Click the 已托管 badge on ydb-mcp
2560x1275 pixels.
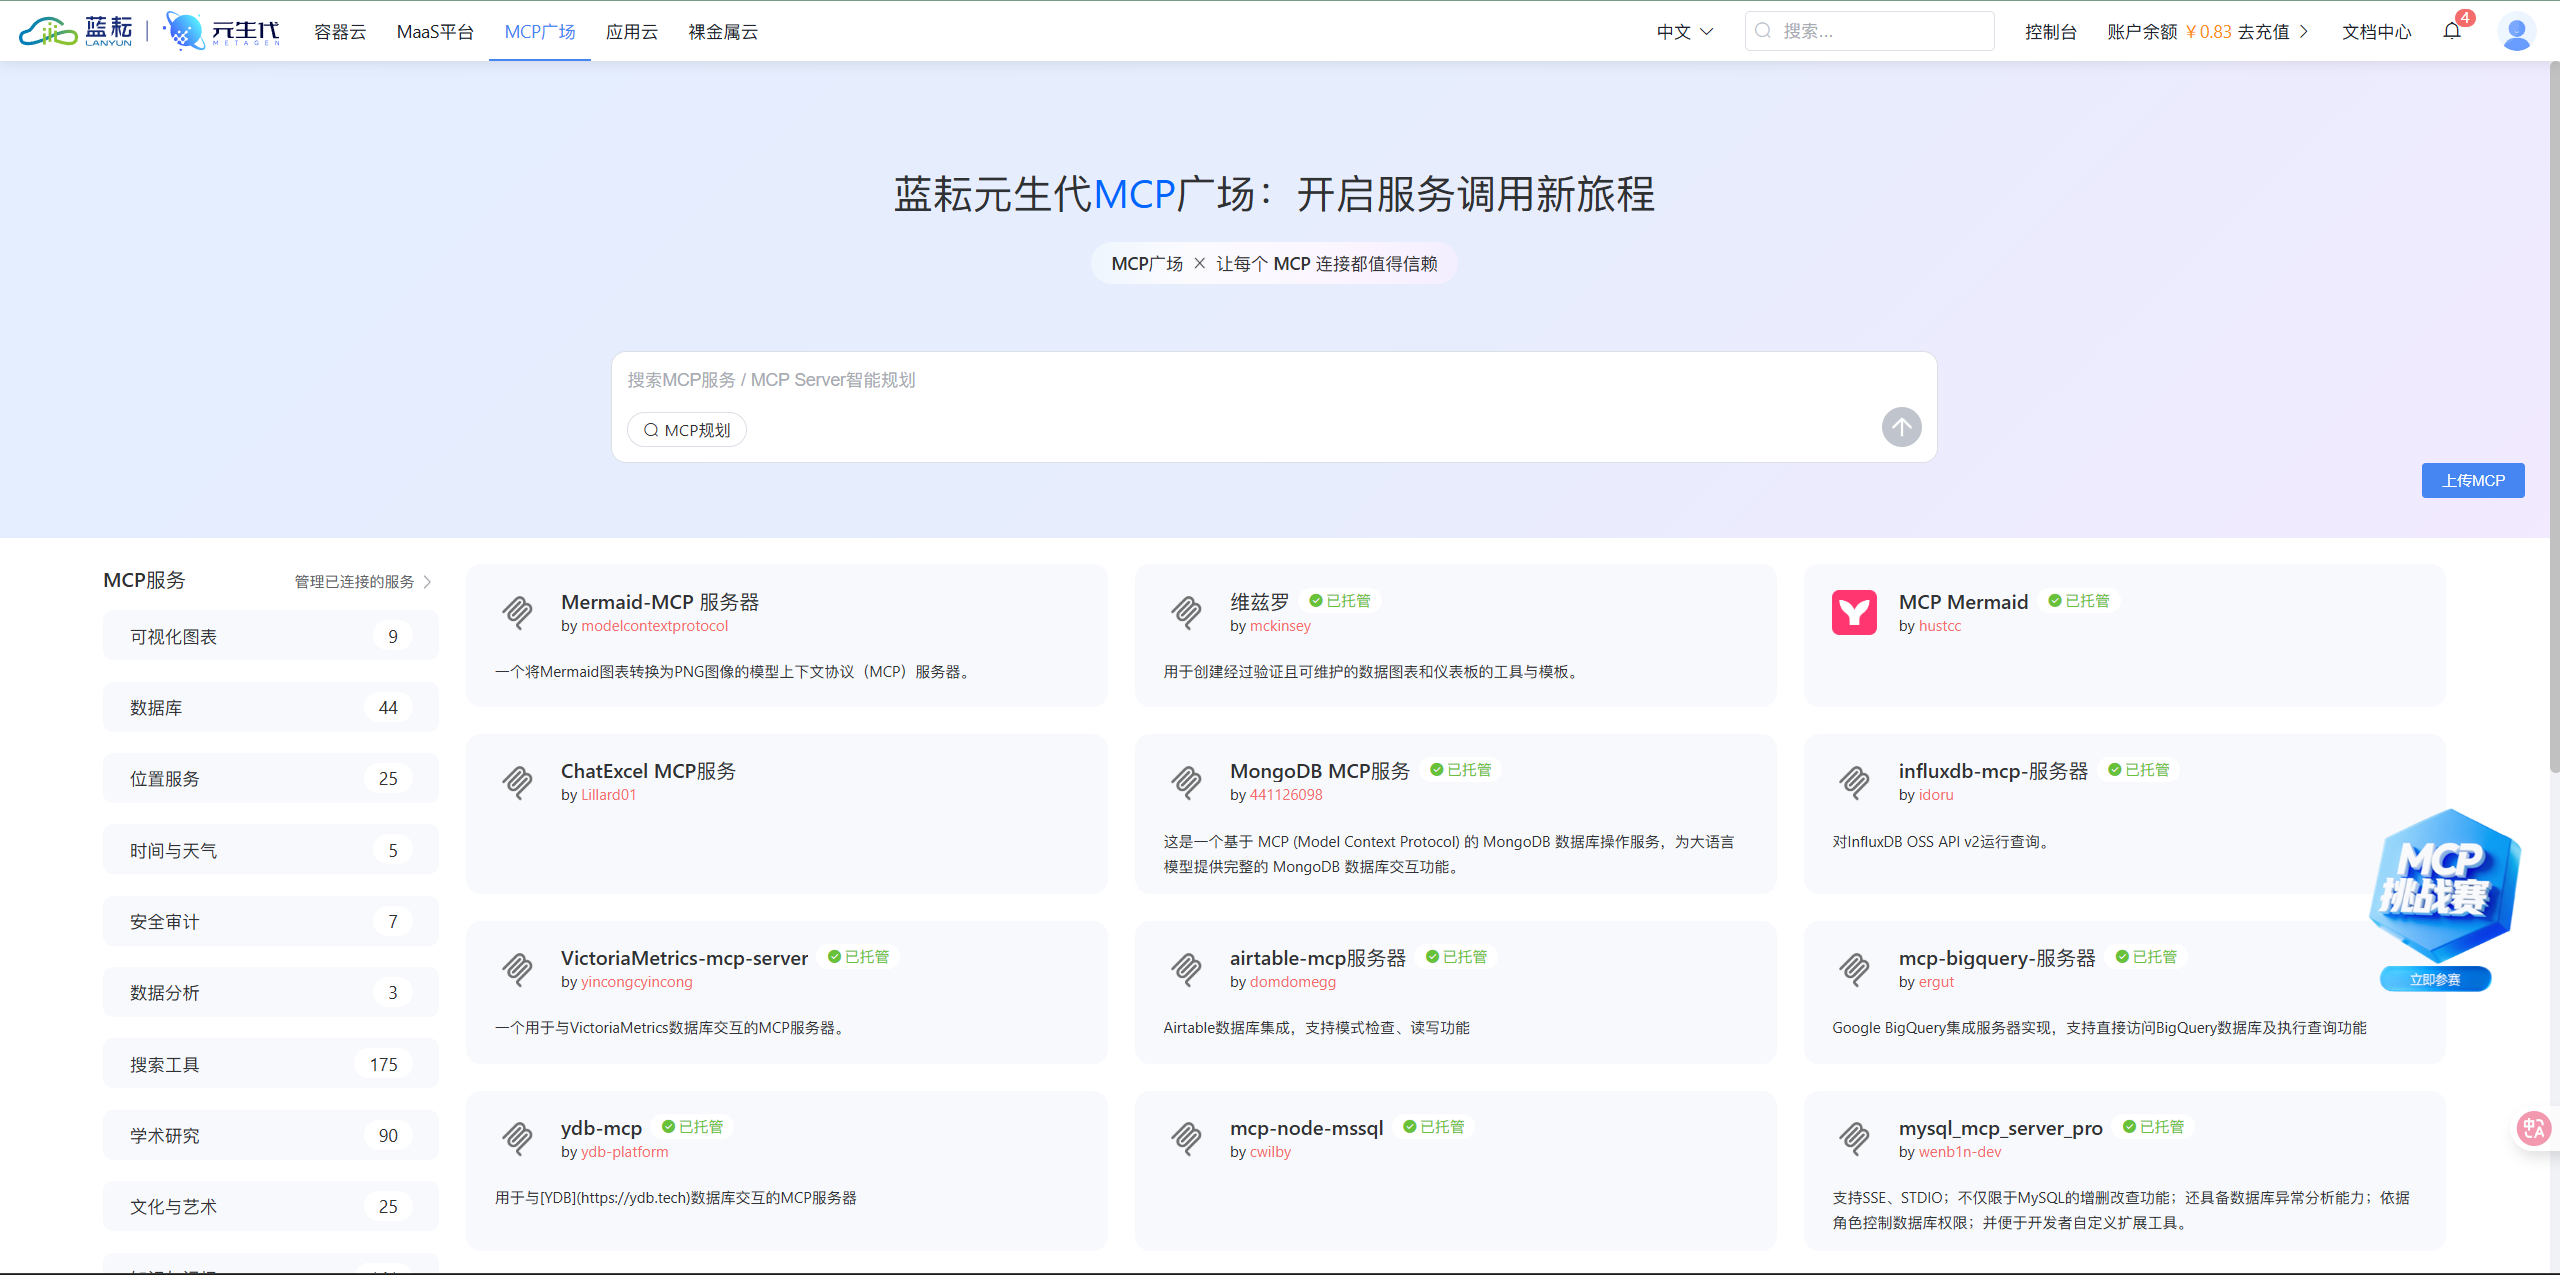pyautogui.click(x=693, y=1127)
